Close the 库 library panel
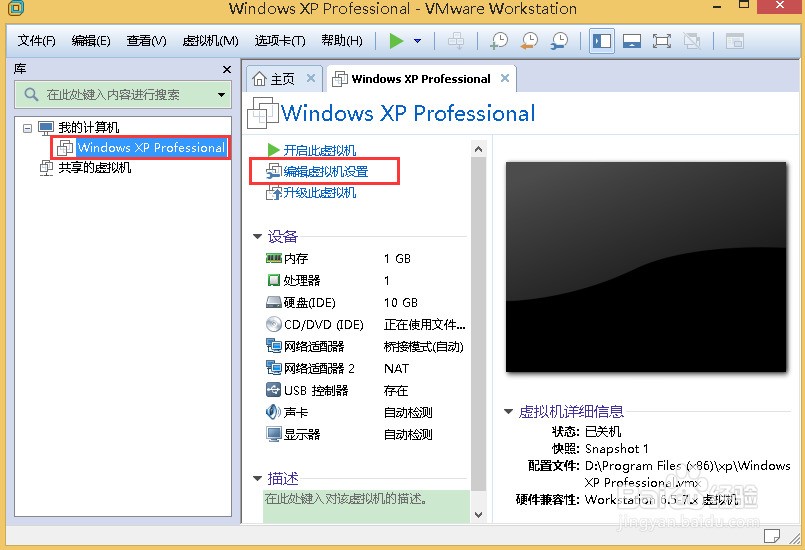805x550 pixels. (x=226, y=69)
